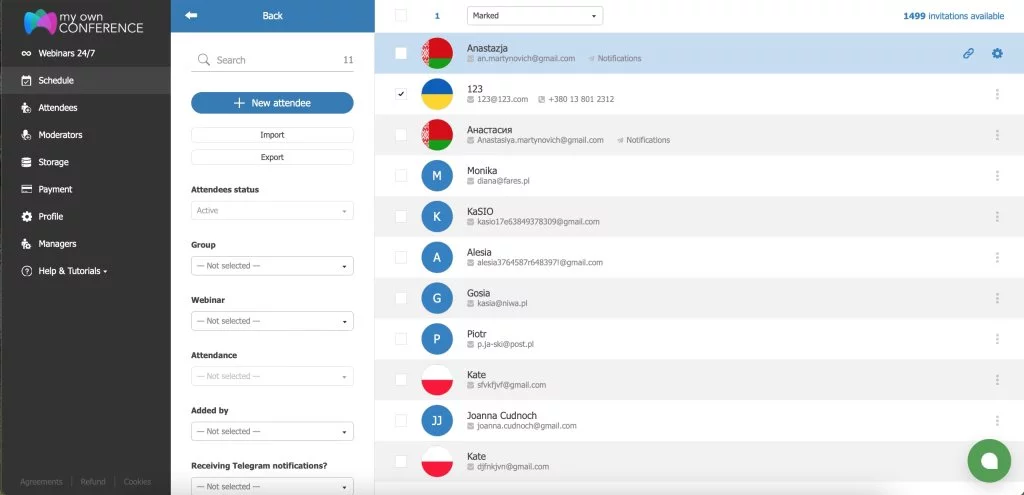Click the Ukraine flag avatar for 123
This screenshot has height=495, width=1024.
[437, 94]
